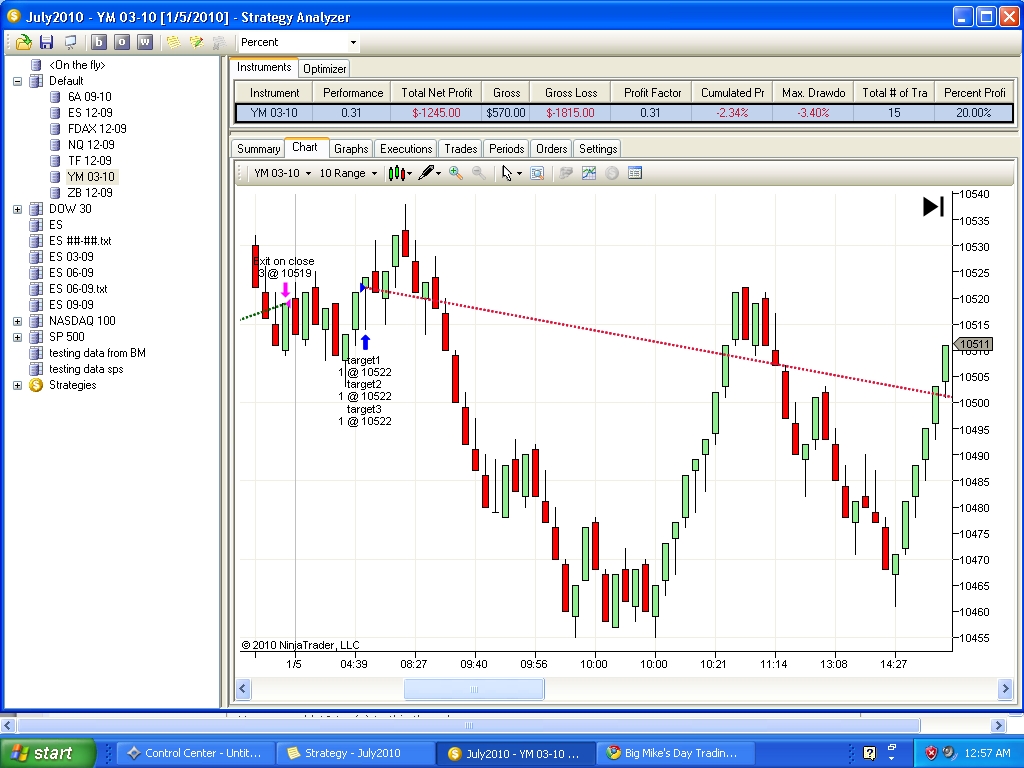Click the chart scrollbar left arrow
The width and height of the screenshot is (1024, 768).
click(243, 690)
